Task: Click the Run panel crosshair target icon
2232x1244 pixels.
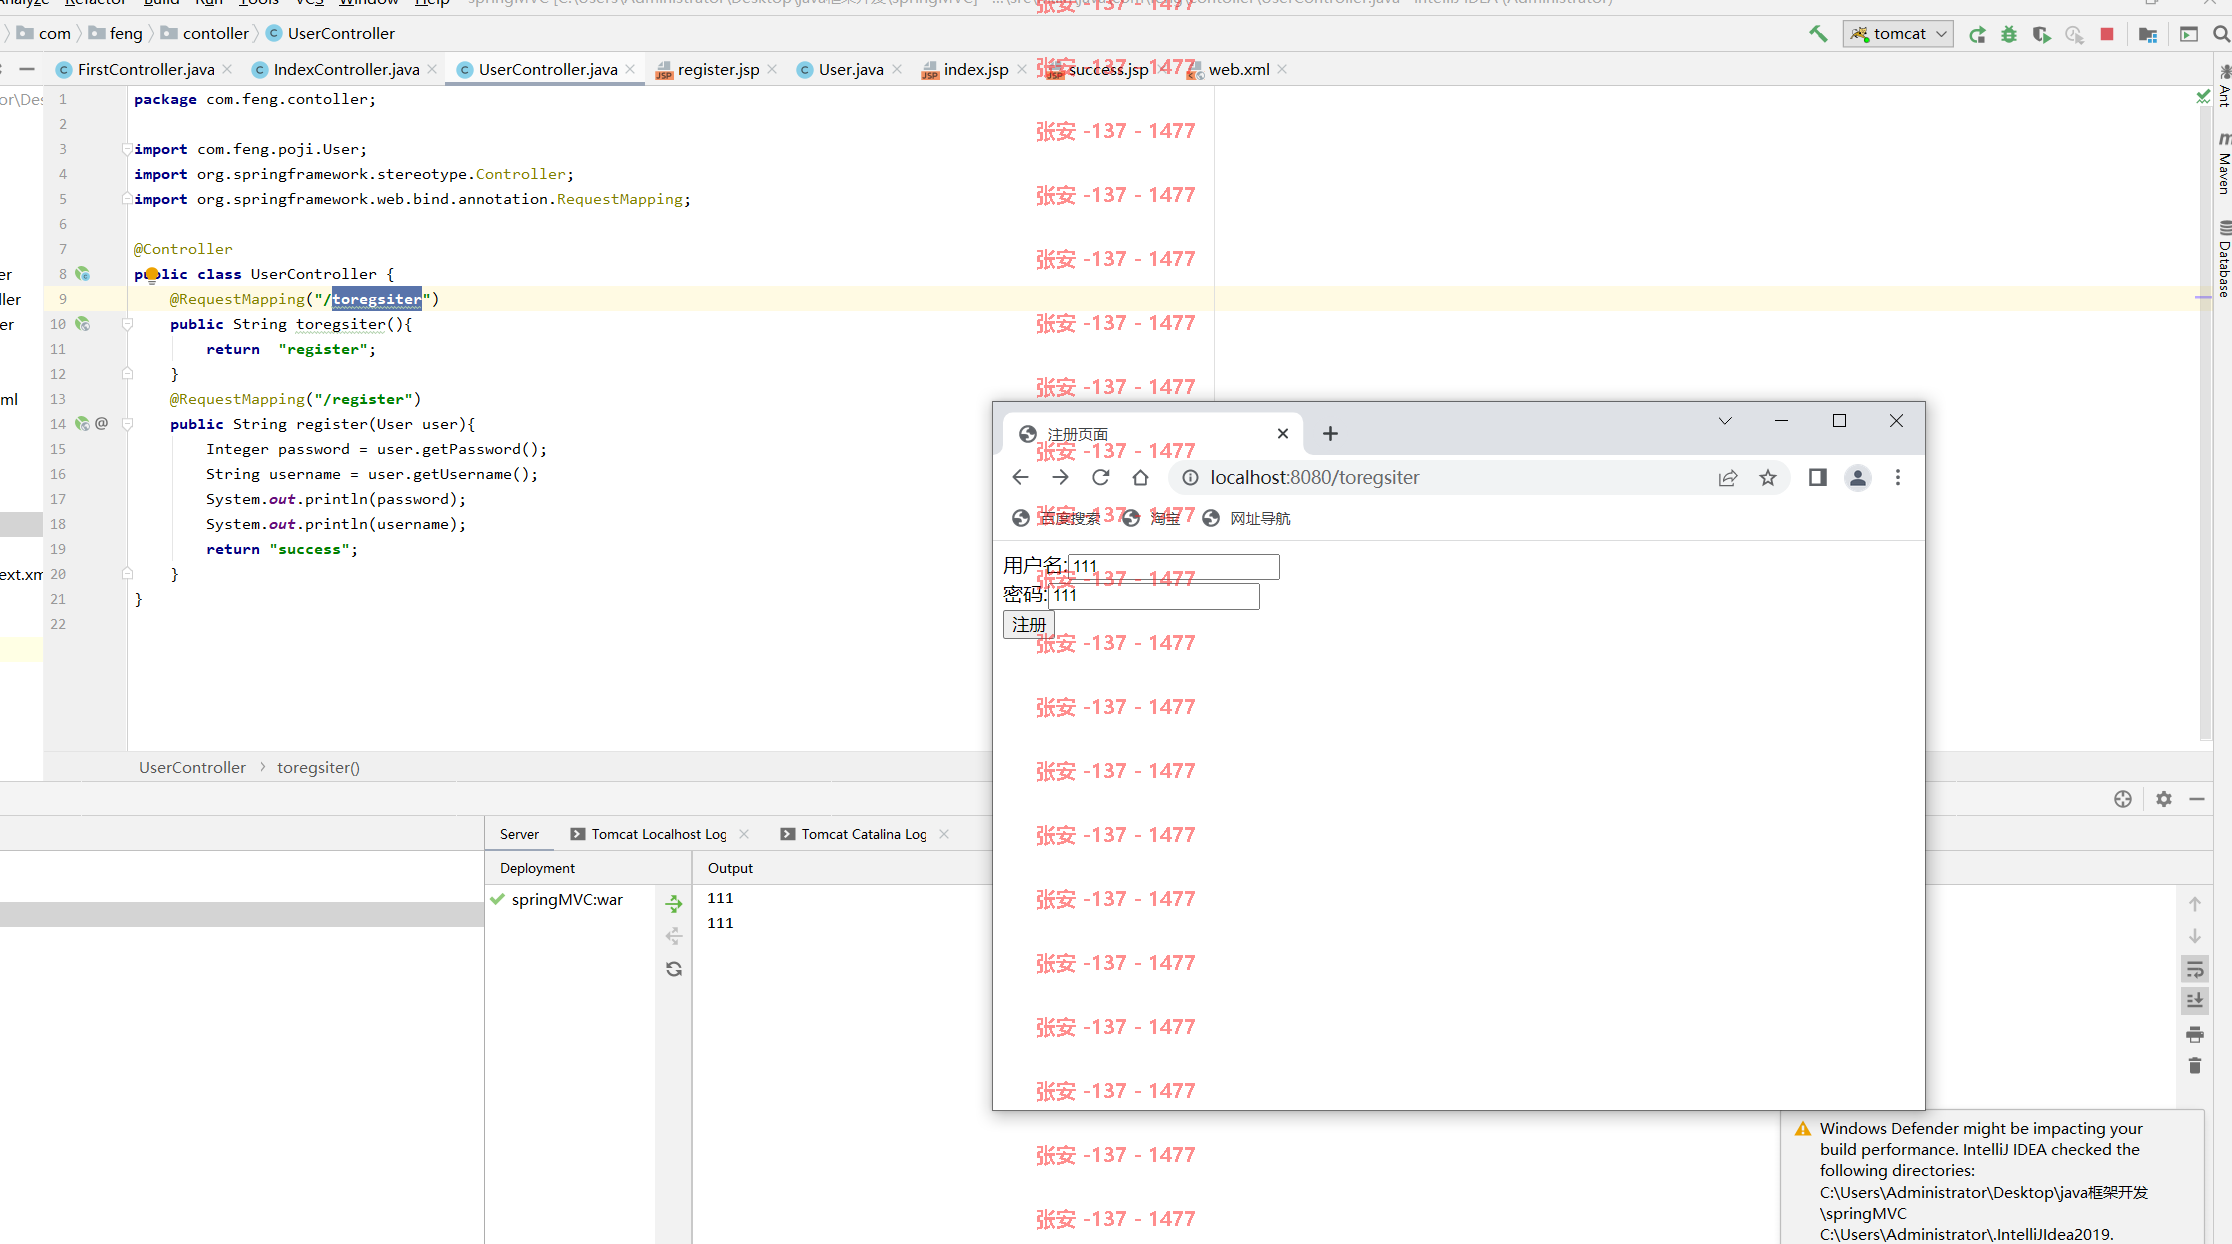Action: coord(2123,799)
